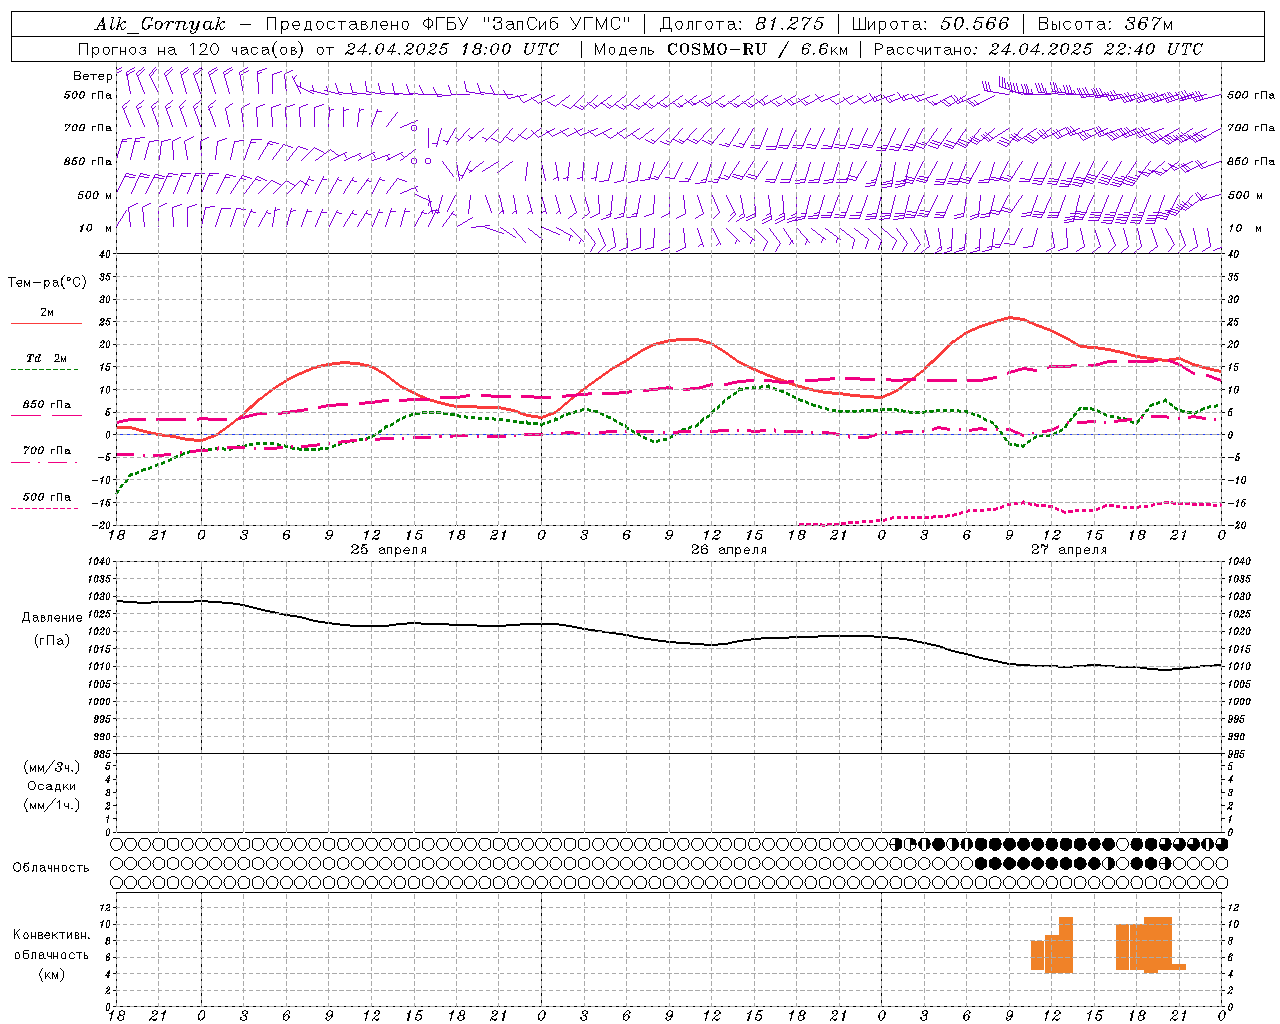Viewport: 1280px width, 1024px height.
Task: Click the peak of the red temperature curve on 27 апреля
Action: pyautogui.click(x=1011, y=317)
